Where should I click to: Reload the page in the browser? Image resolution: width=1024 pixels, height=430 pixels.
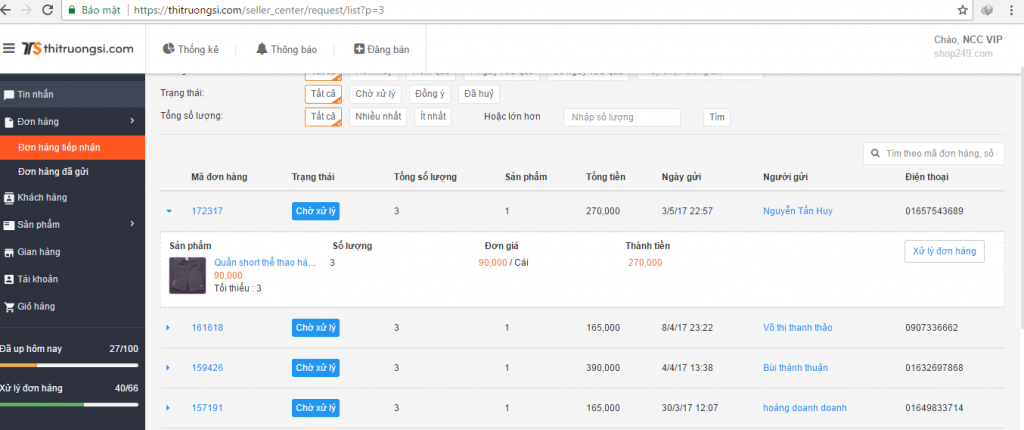(x=47, y=10)
